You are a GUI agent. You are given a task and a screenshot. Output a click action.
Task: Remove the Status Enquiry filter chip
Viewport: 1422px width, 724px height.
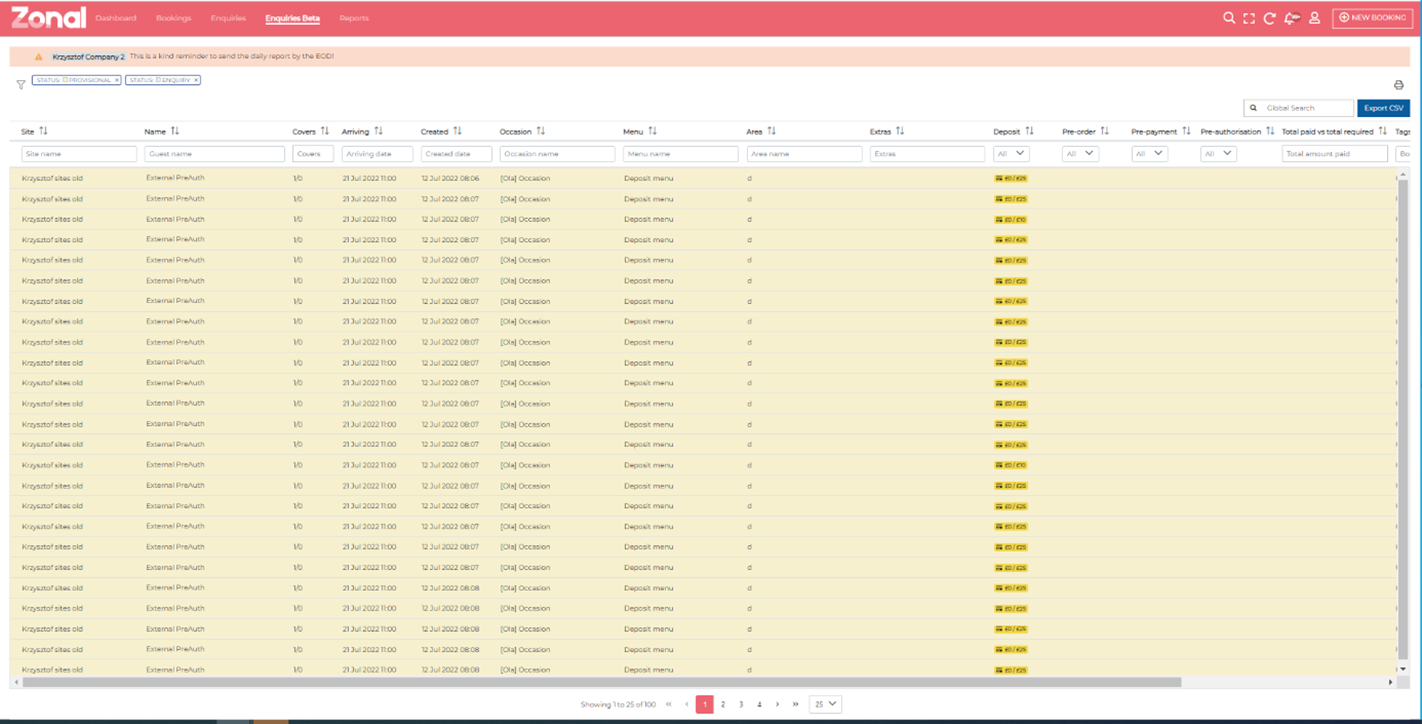196,80
